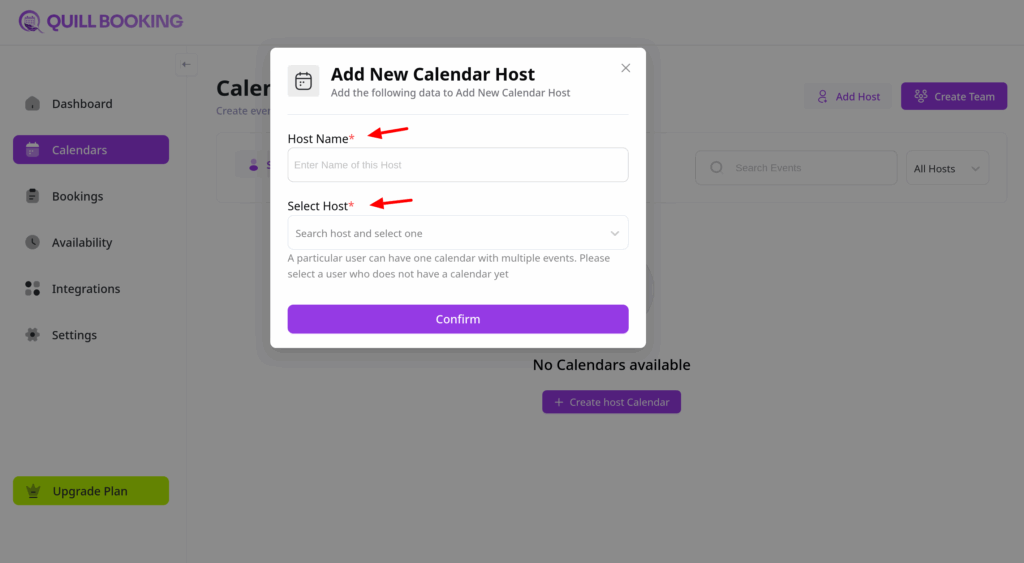Expand the All Hosts filter dropdown

[x=947, y=169]
